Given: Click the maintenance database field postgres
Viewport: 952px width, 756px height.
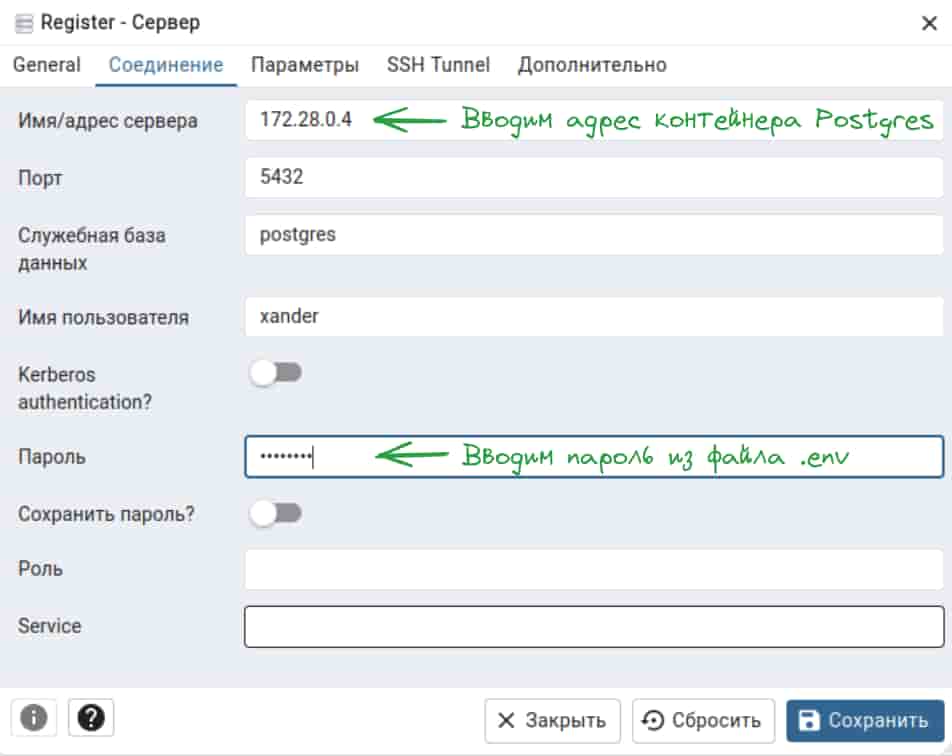Looking at the screenshot, I should 594,234.
